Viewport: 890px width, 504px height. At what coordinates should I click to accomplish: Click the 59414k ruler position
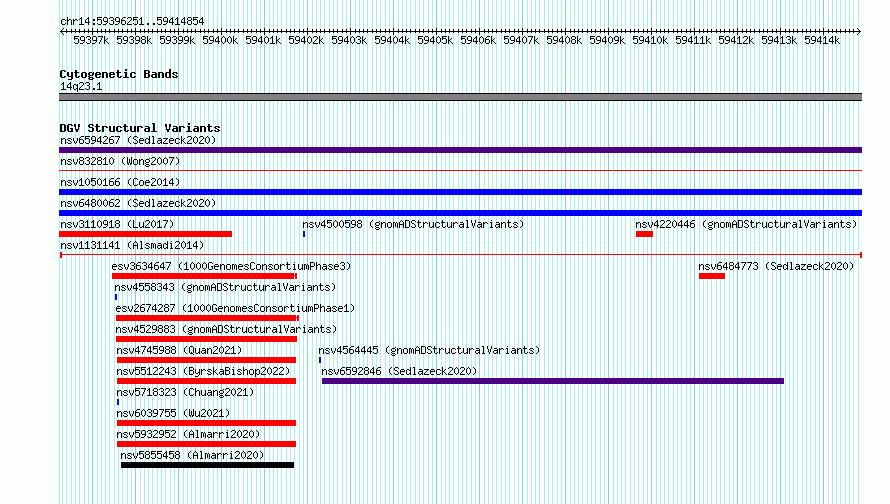(822, 40)
